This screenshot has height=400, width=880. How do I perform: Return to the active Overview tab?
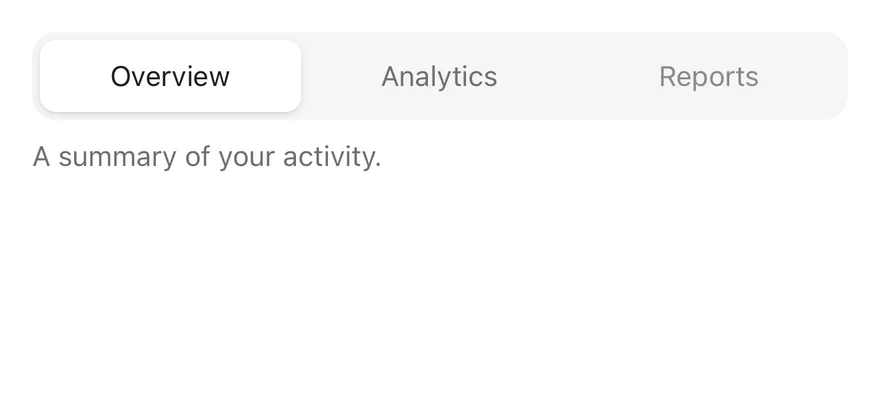point(171,76)
